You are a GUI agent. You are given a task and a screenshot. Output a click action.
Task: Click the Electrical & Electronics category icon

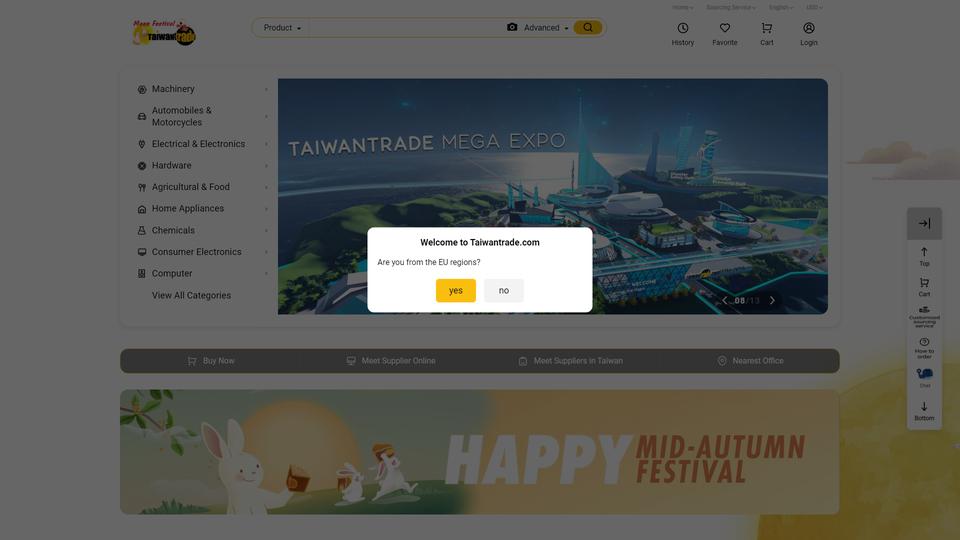click(142, 144)
